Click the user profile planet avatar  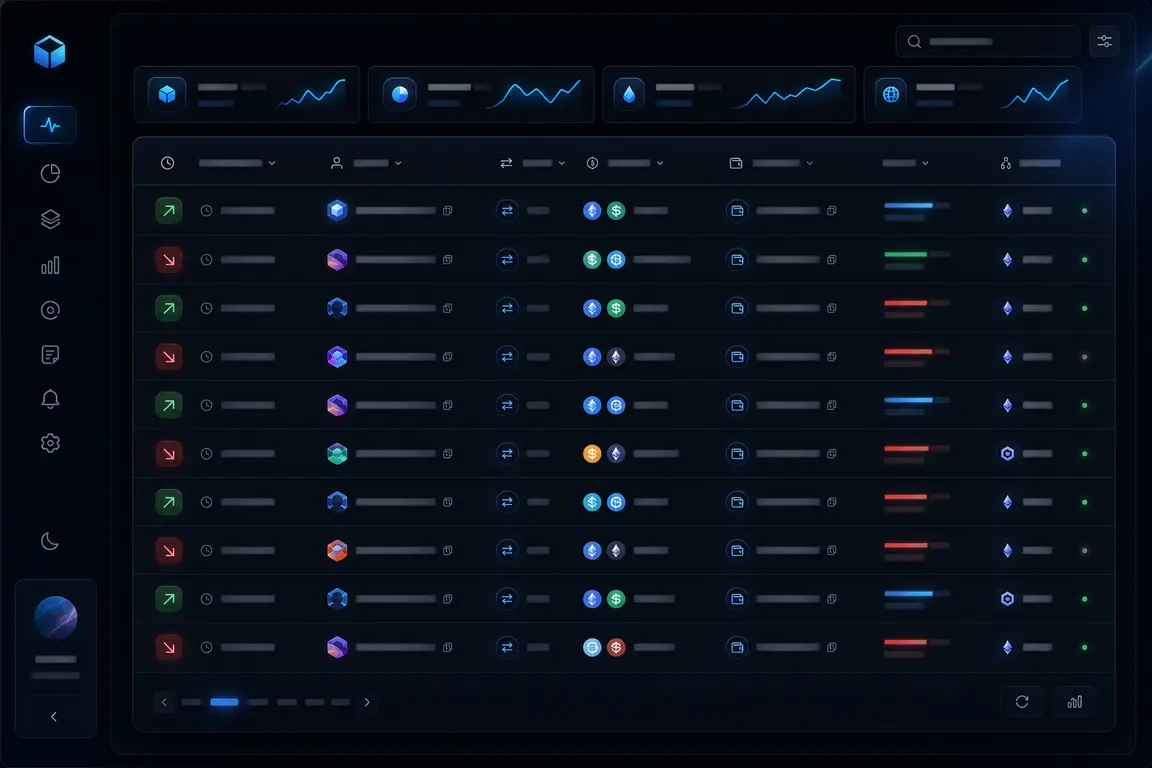point(56,617)
